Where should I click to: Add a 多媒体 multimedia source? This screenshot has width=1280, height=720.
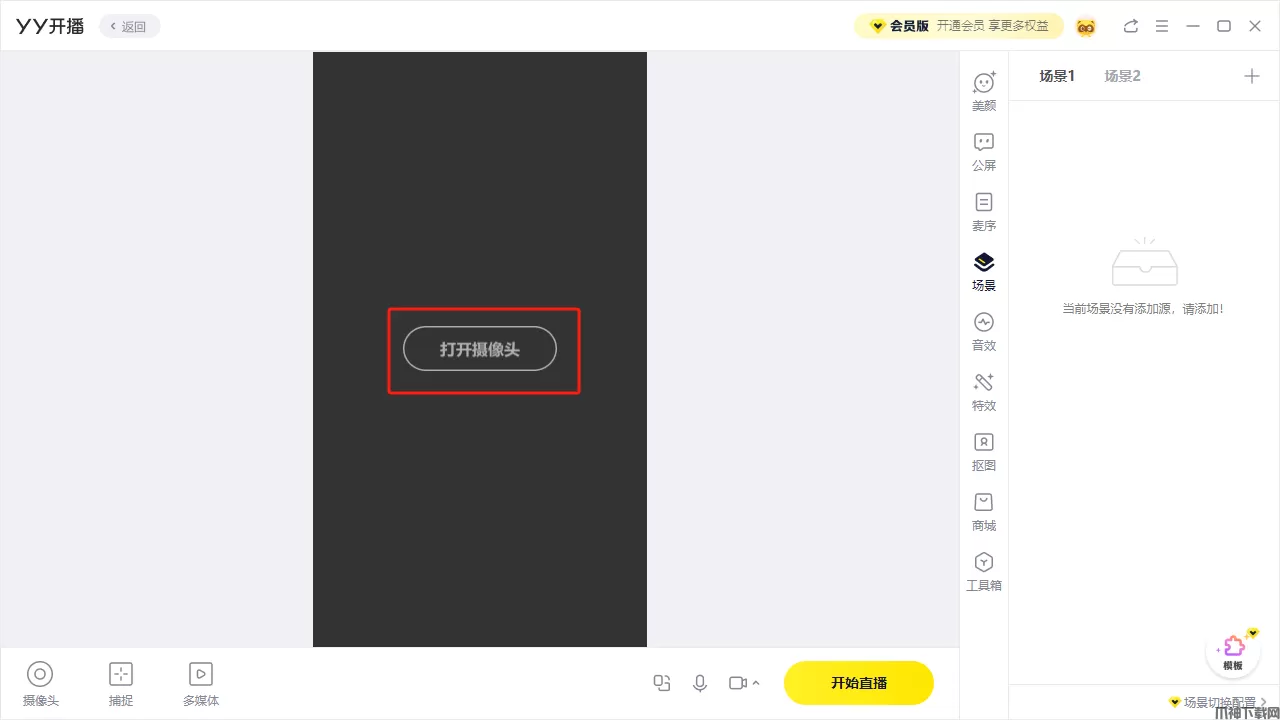[x=201, y=684]
